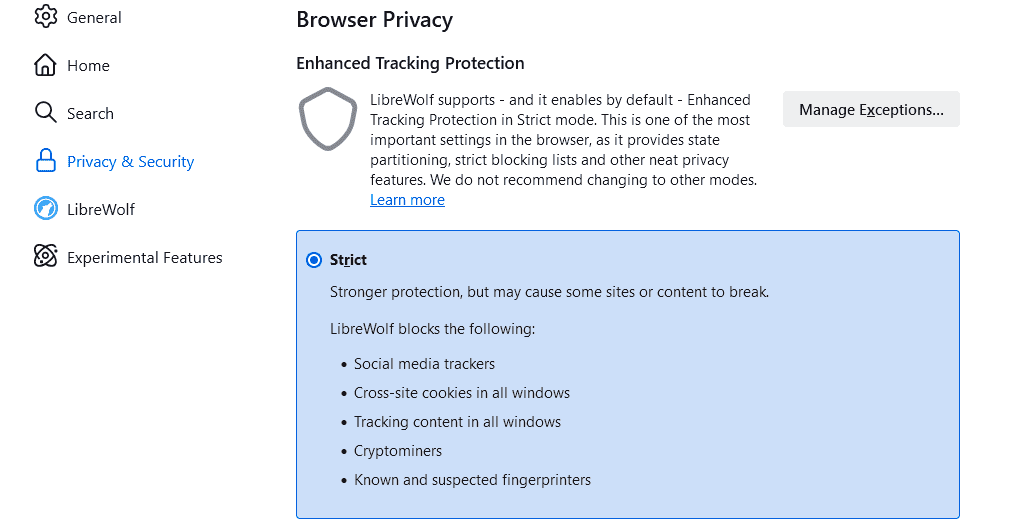Viewport: 1016px width, 520px height.
Task: Open the General settings category
Action: 94,17
